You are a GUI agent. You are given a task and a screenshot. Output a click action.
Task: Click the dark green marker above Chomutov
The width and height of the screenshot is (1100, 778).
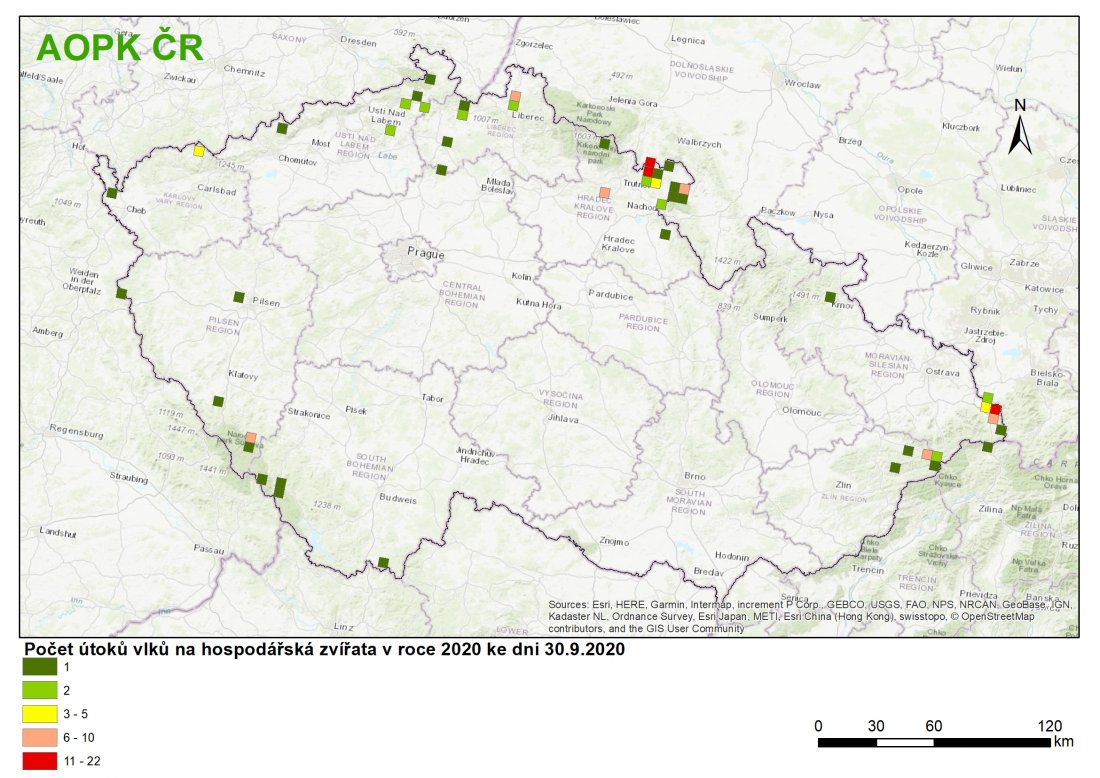(x=282, y=128)
